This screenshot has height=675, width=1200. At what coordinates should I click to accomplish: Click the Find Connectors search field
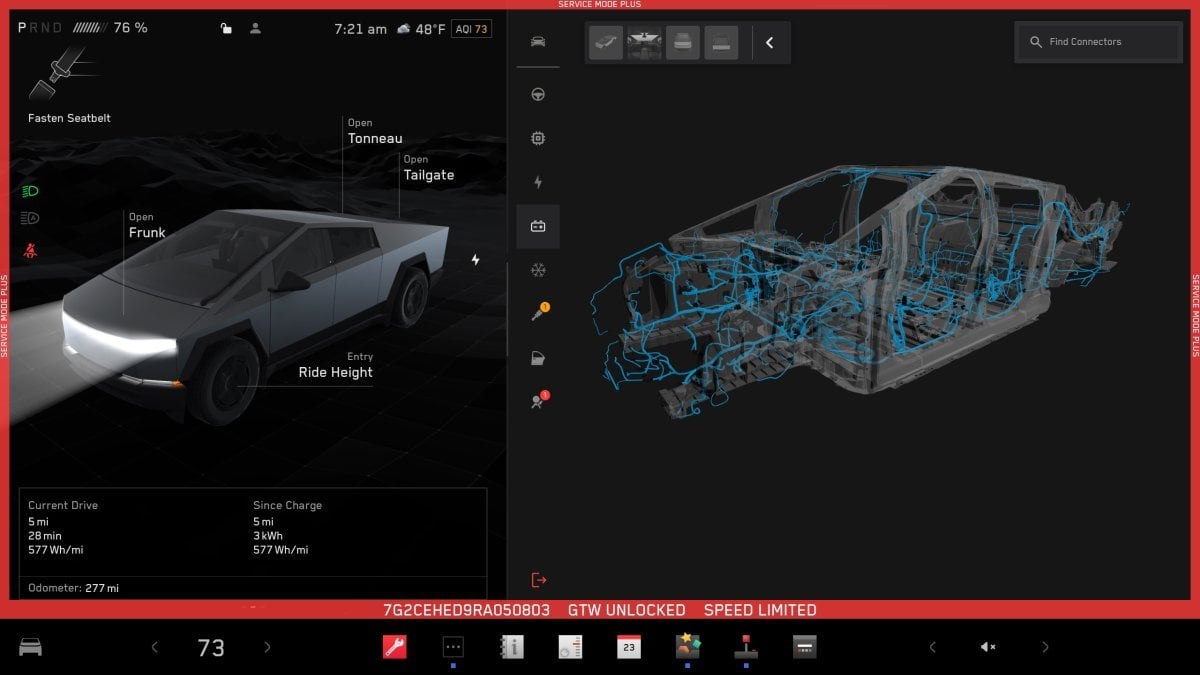(1098, 42)
